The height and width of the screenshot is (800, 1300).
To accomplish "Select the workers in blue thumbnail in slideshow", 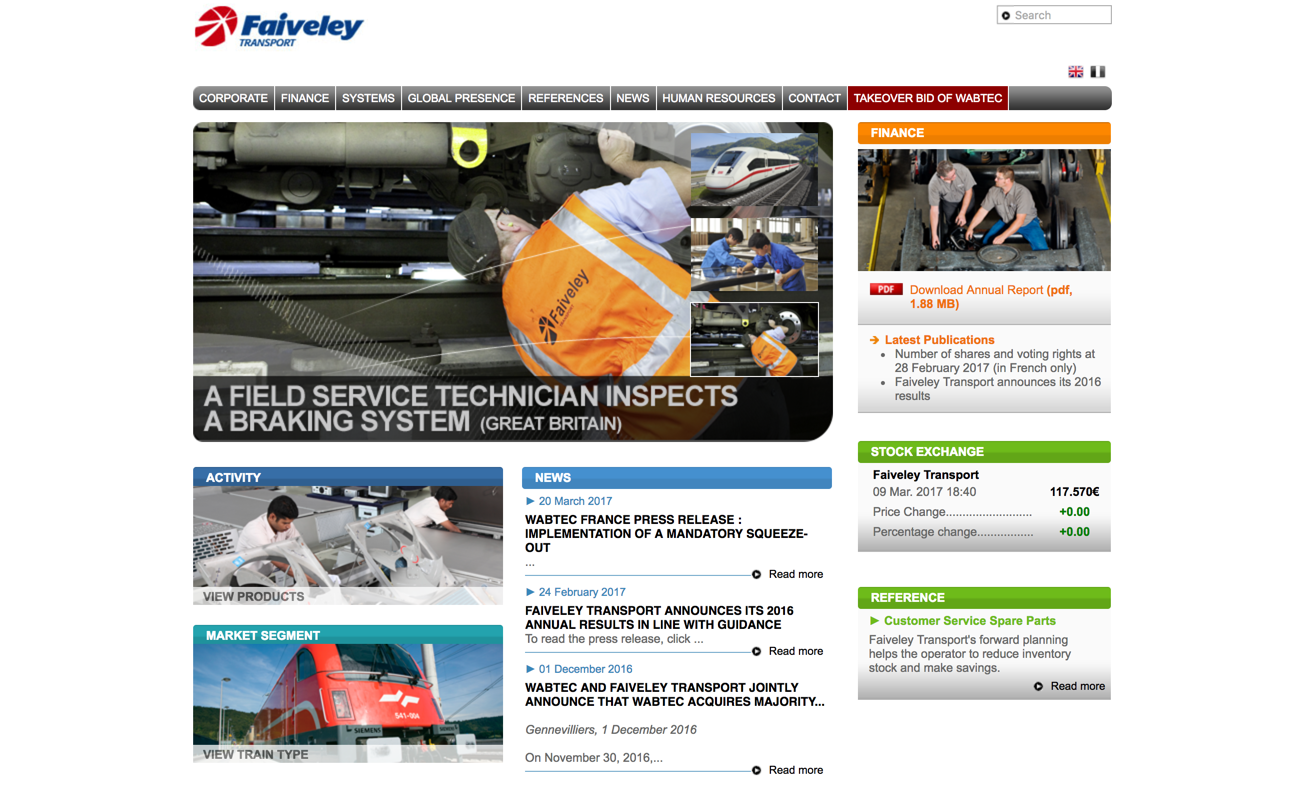I will [x=754, y=255].
